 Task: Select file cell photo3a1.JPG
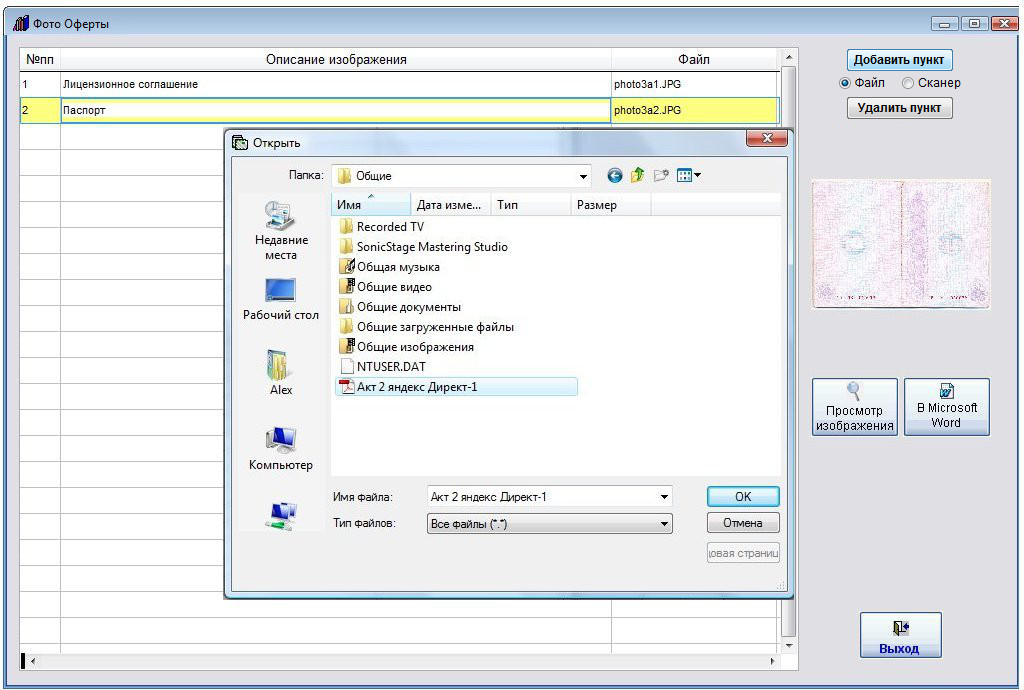(695, 84)
